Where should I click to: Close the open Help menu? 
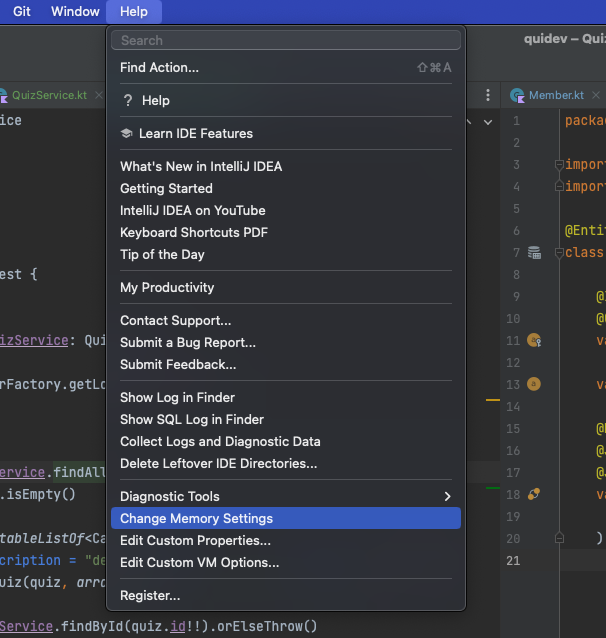coord(134,11)
